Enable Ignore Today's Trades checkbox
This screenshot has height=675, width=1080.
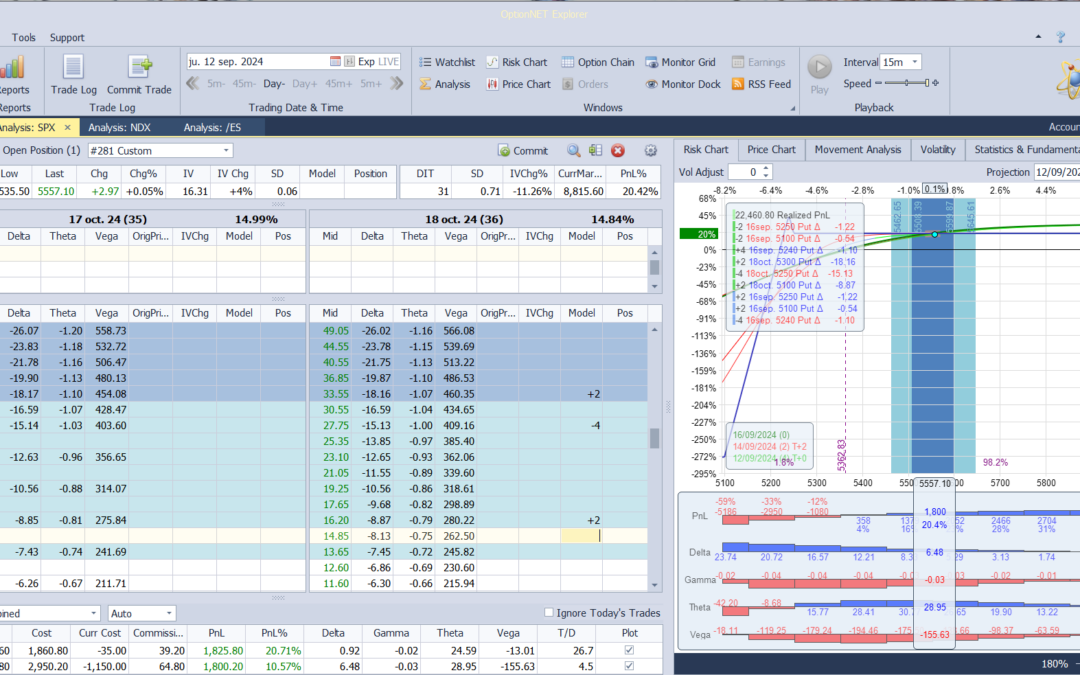coord(548,613)
